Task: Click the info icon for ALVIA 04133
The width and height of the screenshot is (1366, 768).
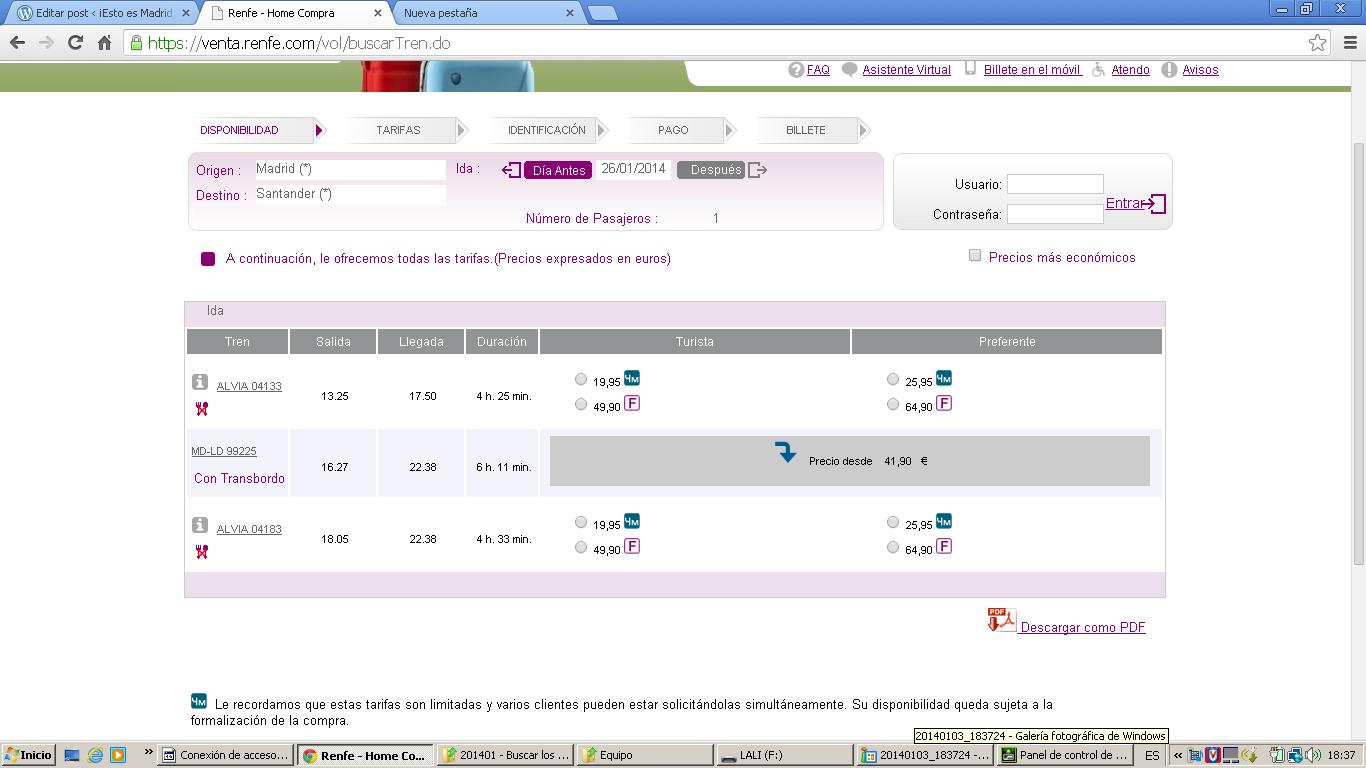Action: tap(200, 382)
